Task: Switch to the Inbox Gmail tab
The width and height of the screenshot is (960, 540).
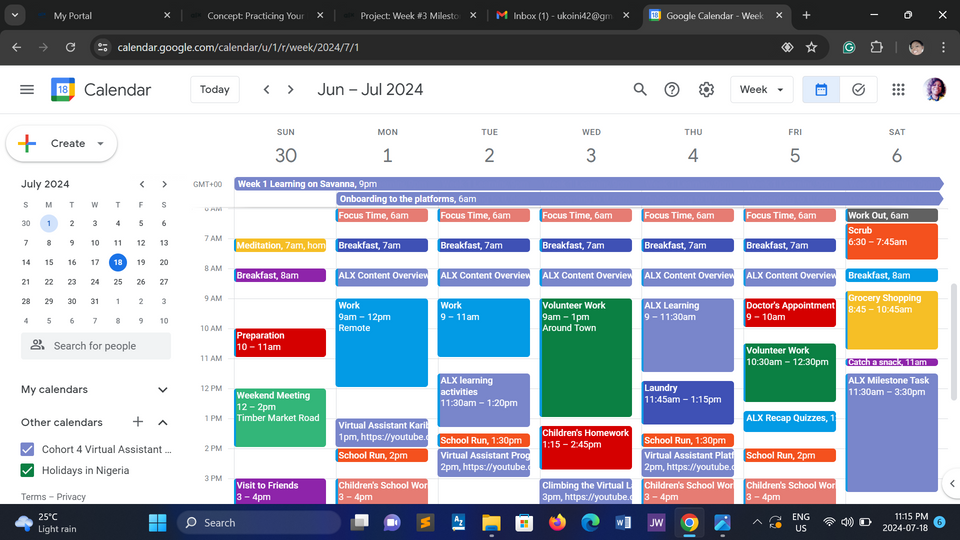Action: point(558,16)
